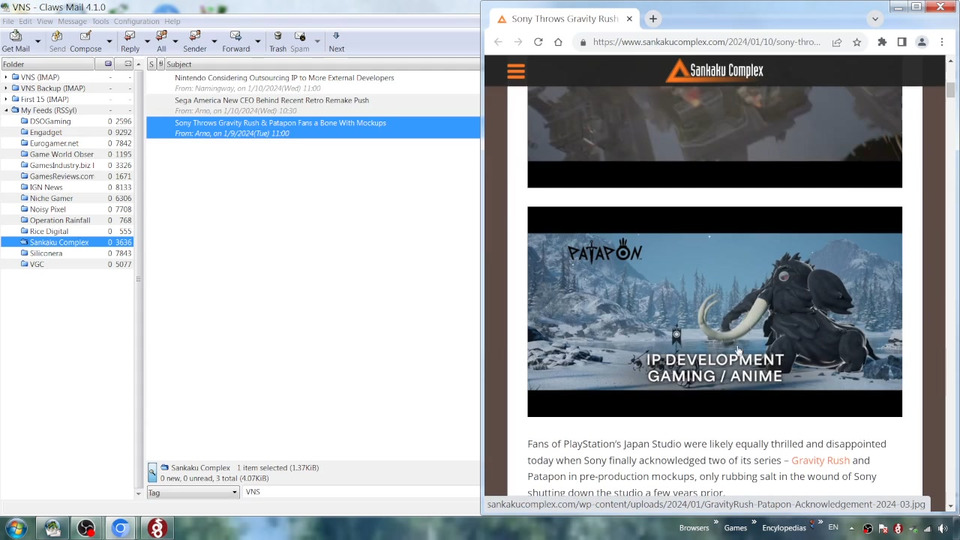The height and width of the screenshot is (540, 960).
Task: Expand the VNS (IMAP) folder tree
Action: pos(6,77)
